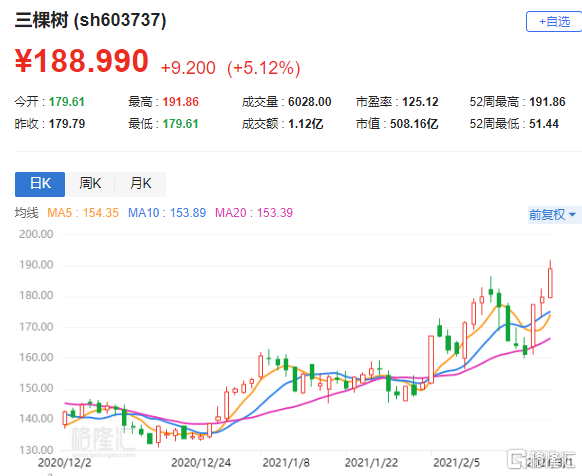Switch to the 月K monthly chart tab
Screen dimensions: 582x476
[x=141, y=184]
